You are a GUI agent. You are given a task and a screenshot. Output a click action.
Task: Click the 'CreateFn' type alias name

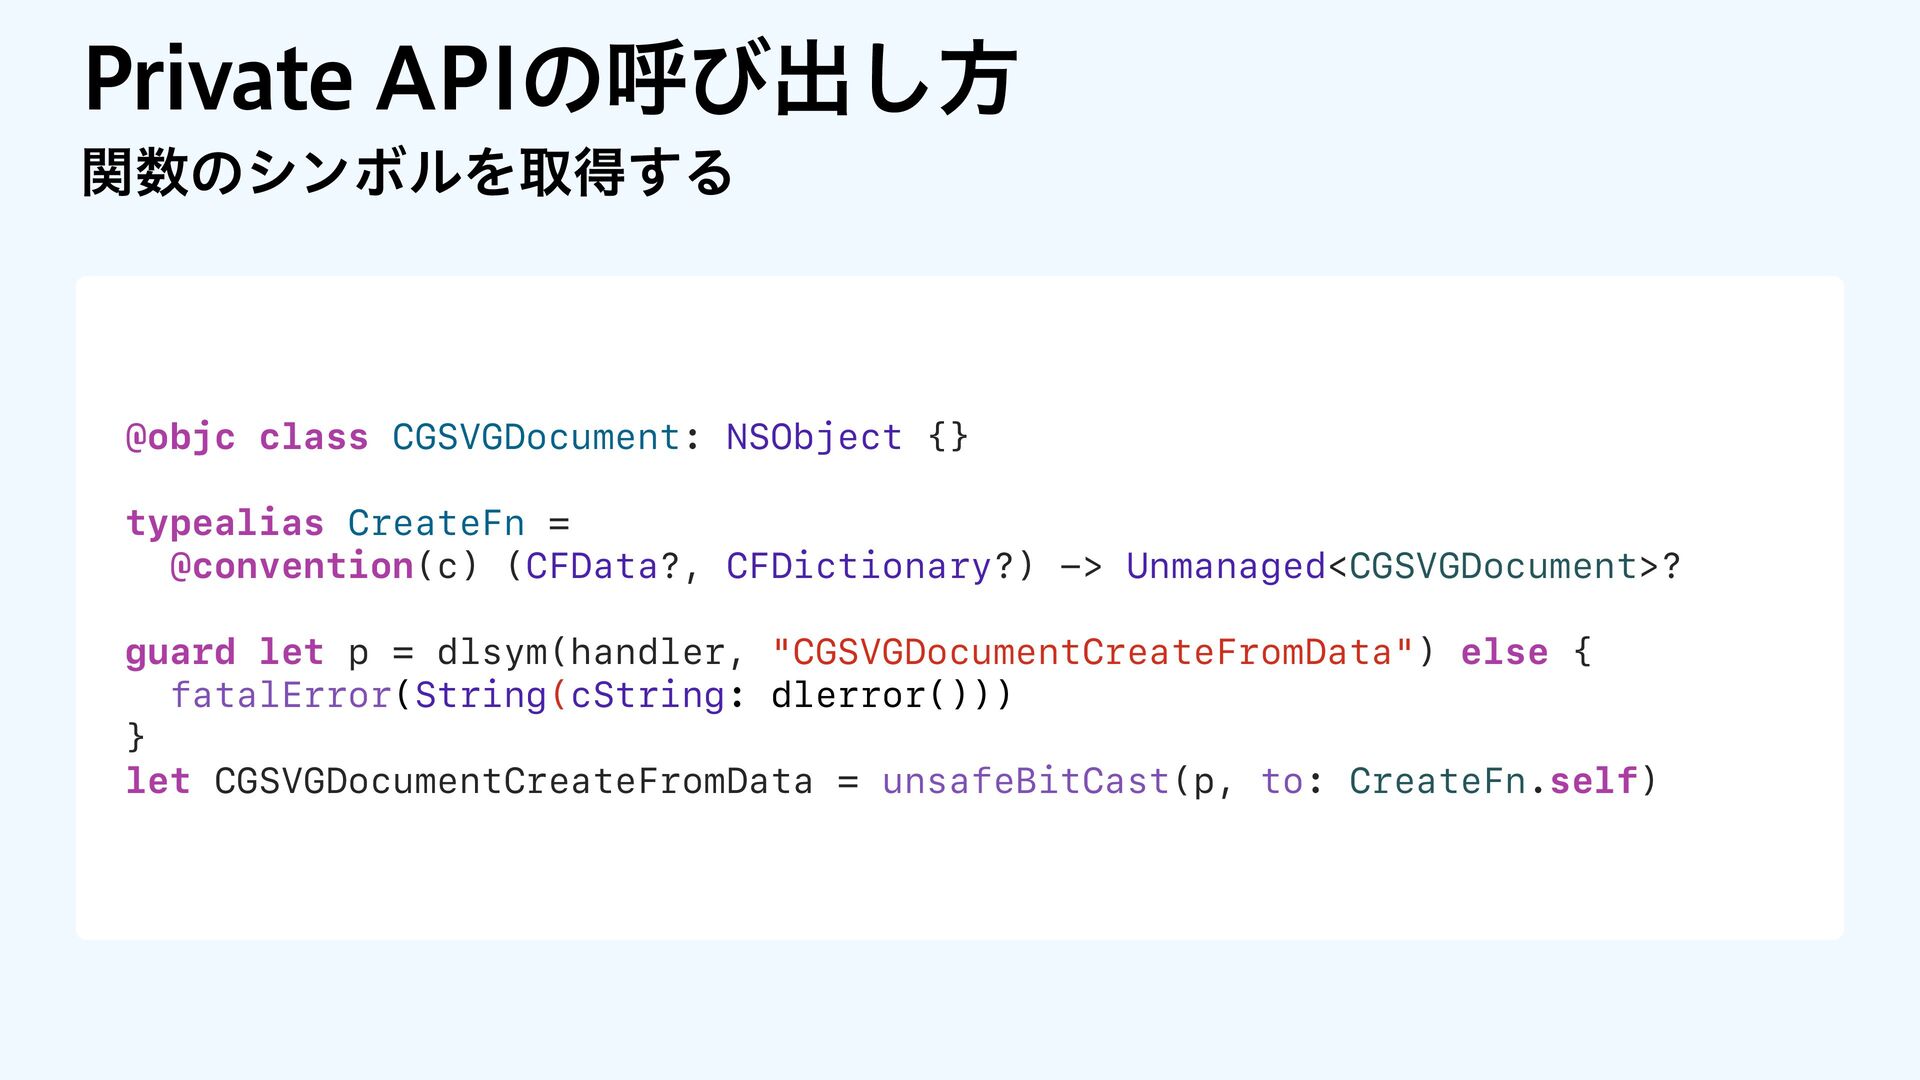click(x=436, y=523)
